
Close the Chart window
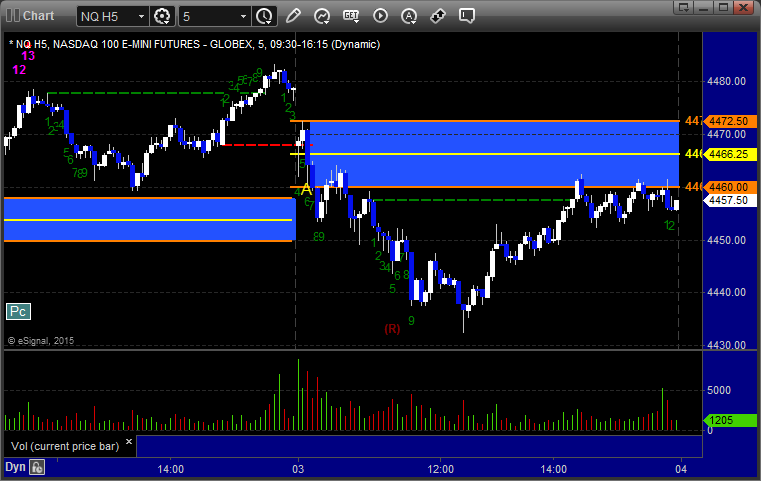[x=743, y=8]
